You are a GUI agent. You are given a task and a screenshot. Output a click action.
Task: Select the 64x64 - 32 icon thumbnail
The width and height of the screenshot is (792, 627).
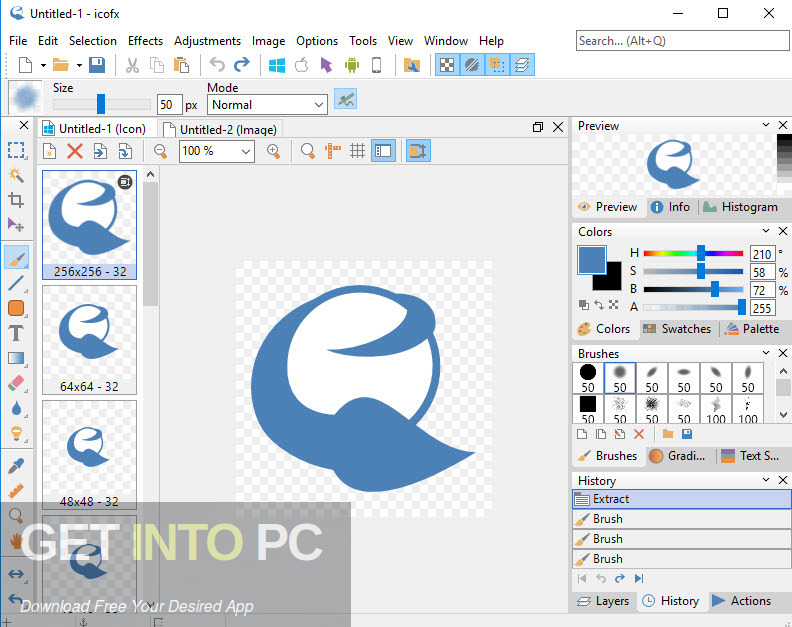[89, 340]
